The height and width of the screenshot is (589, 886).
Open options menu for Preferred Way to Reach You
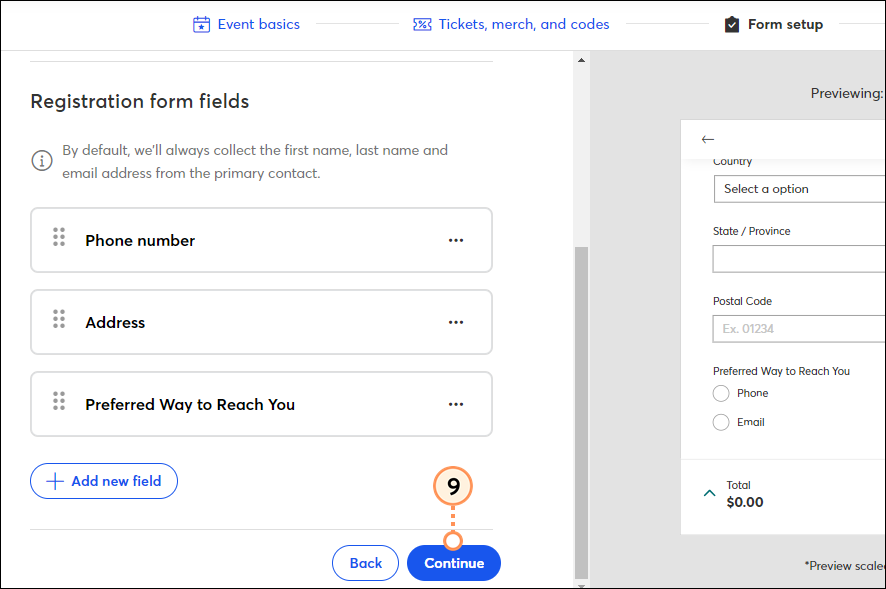(456, 404)
